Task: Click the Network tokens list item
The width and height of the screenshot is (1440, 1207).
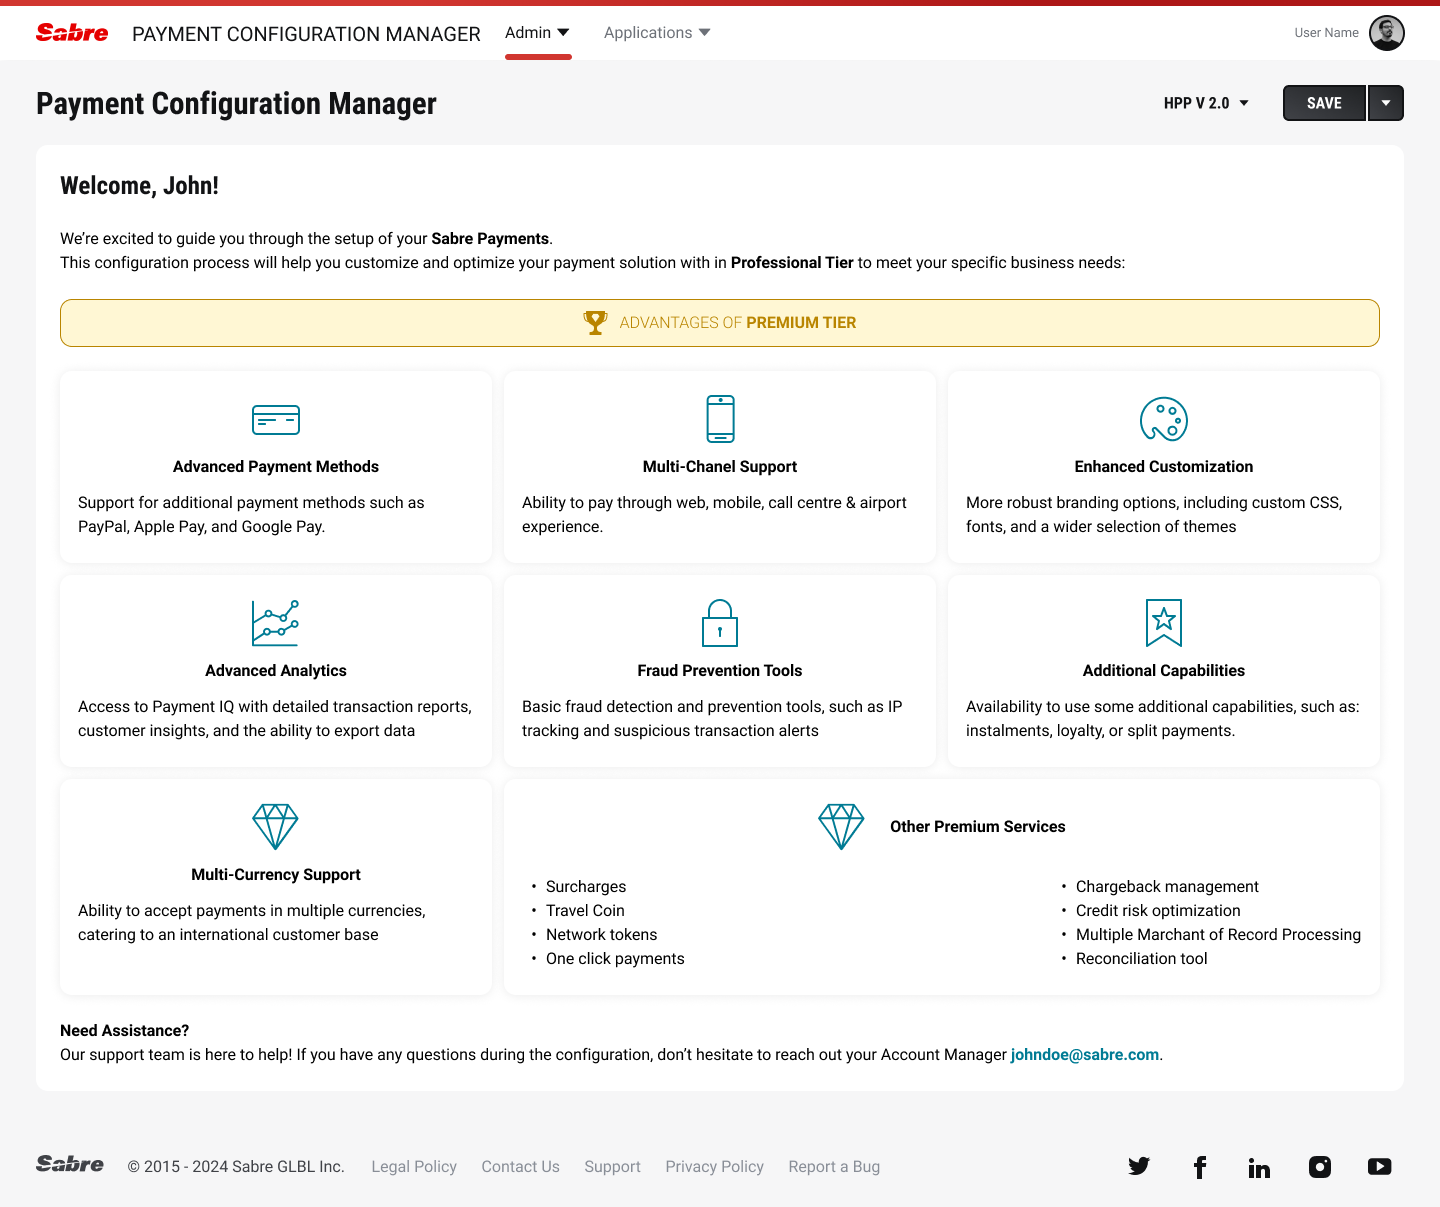Action: (x=602, y=935)
